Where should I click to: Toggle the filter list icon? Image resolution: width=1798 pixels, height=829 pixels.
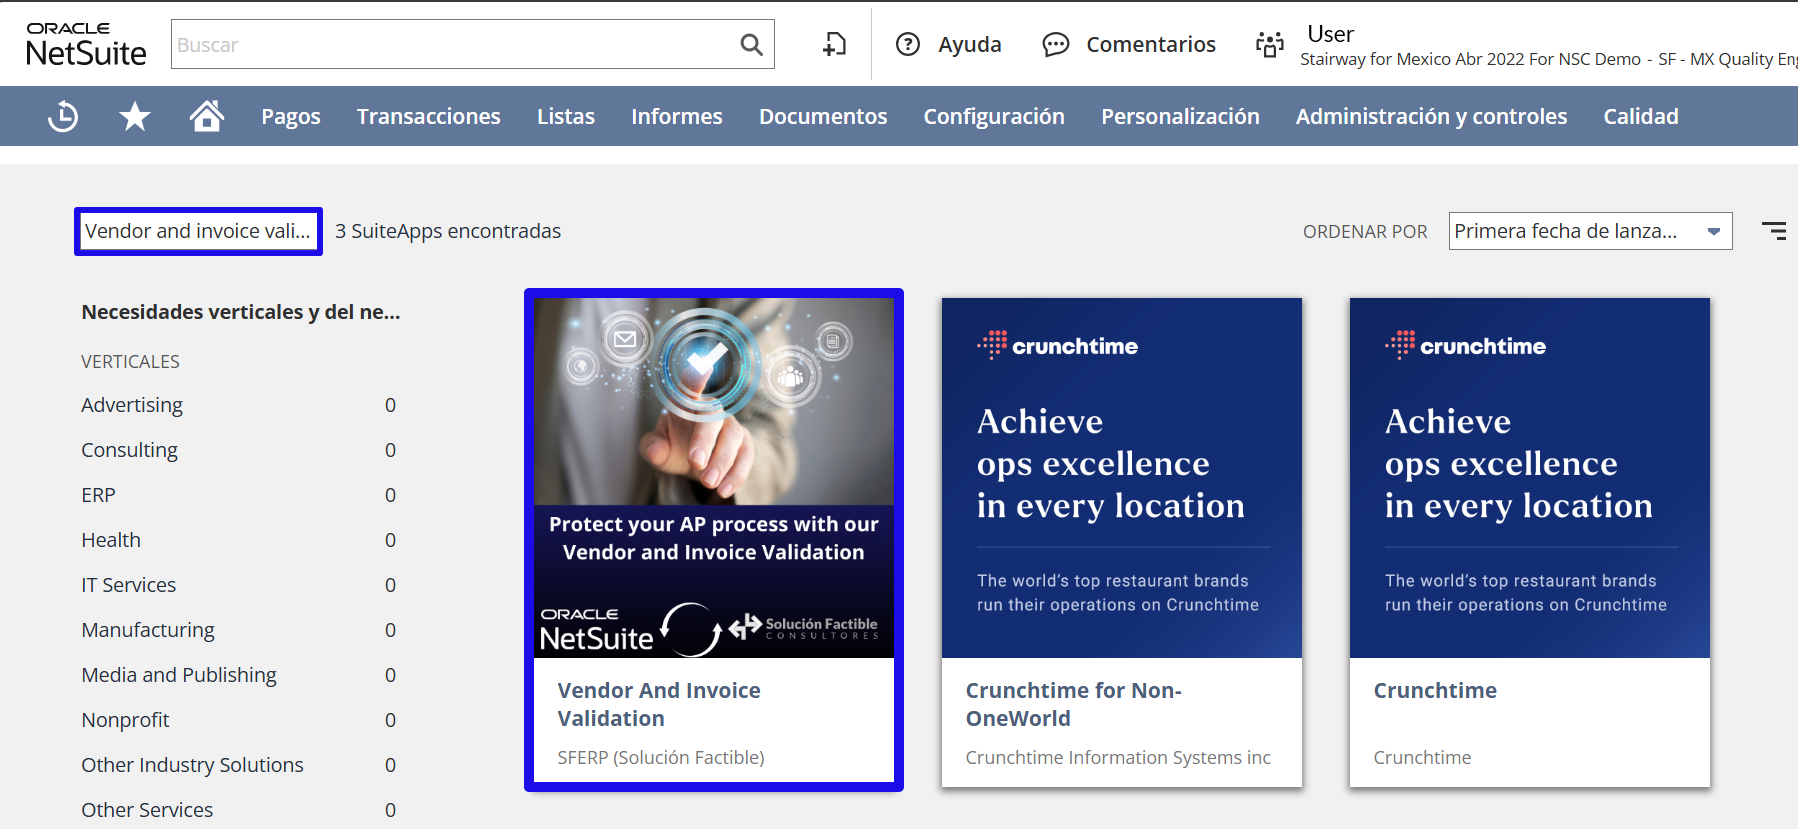1773,231
